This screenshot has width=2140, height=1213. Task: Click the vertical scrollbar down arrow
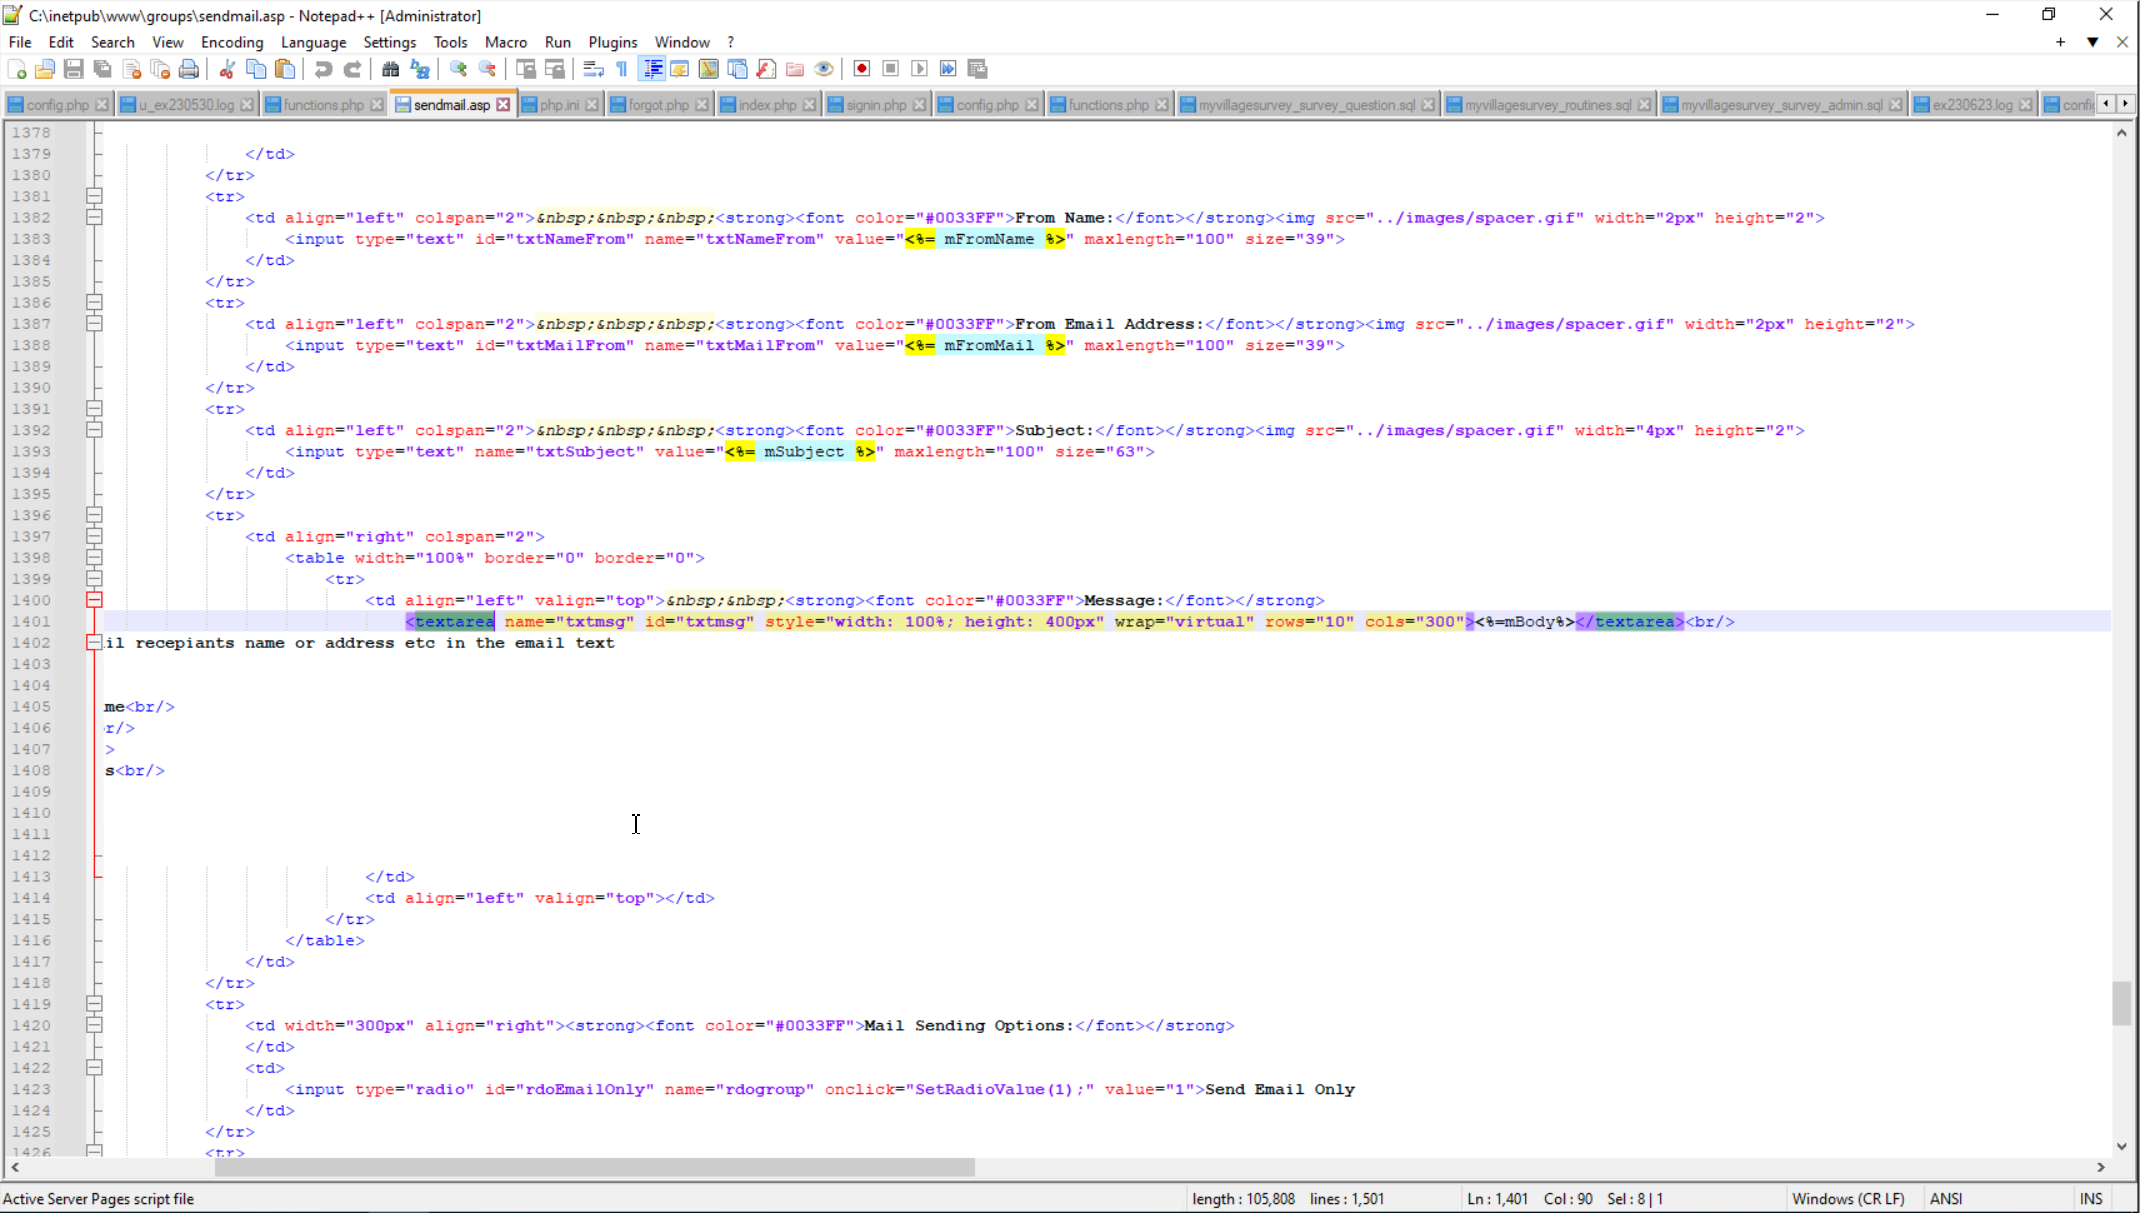2121,1147
